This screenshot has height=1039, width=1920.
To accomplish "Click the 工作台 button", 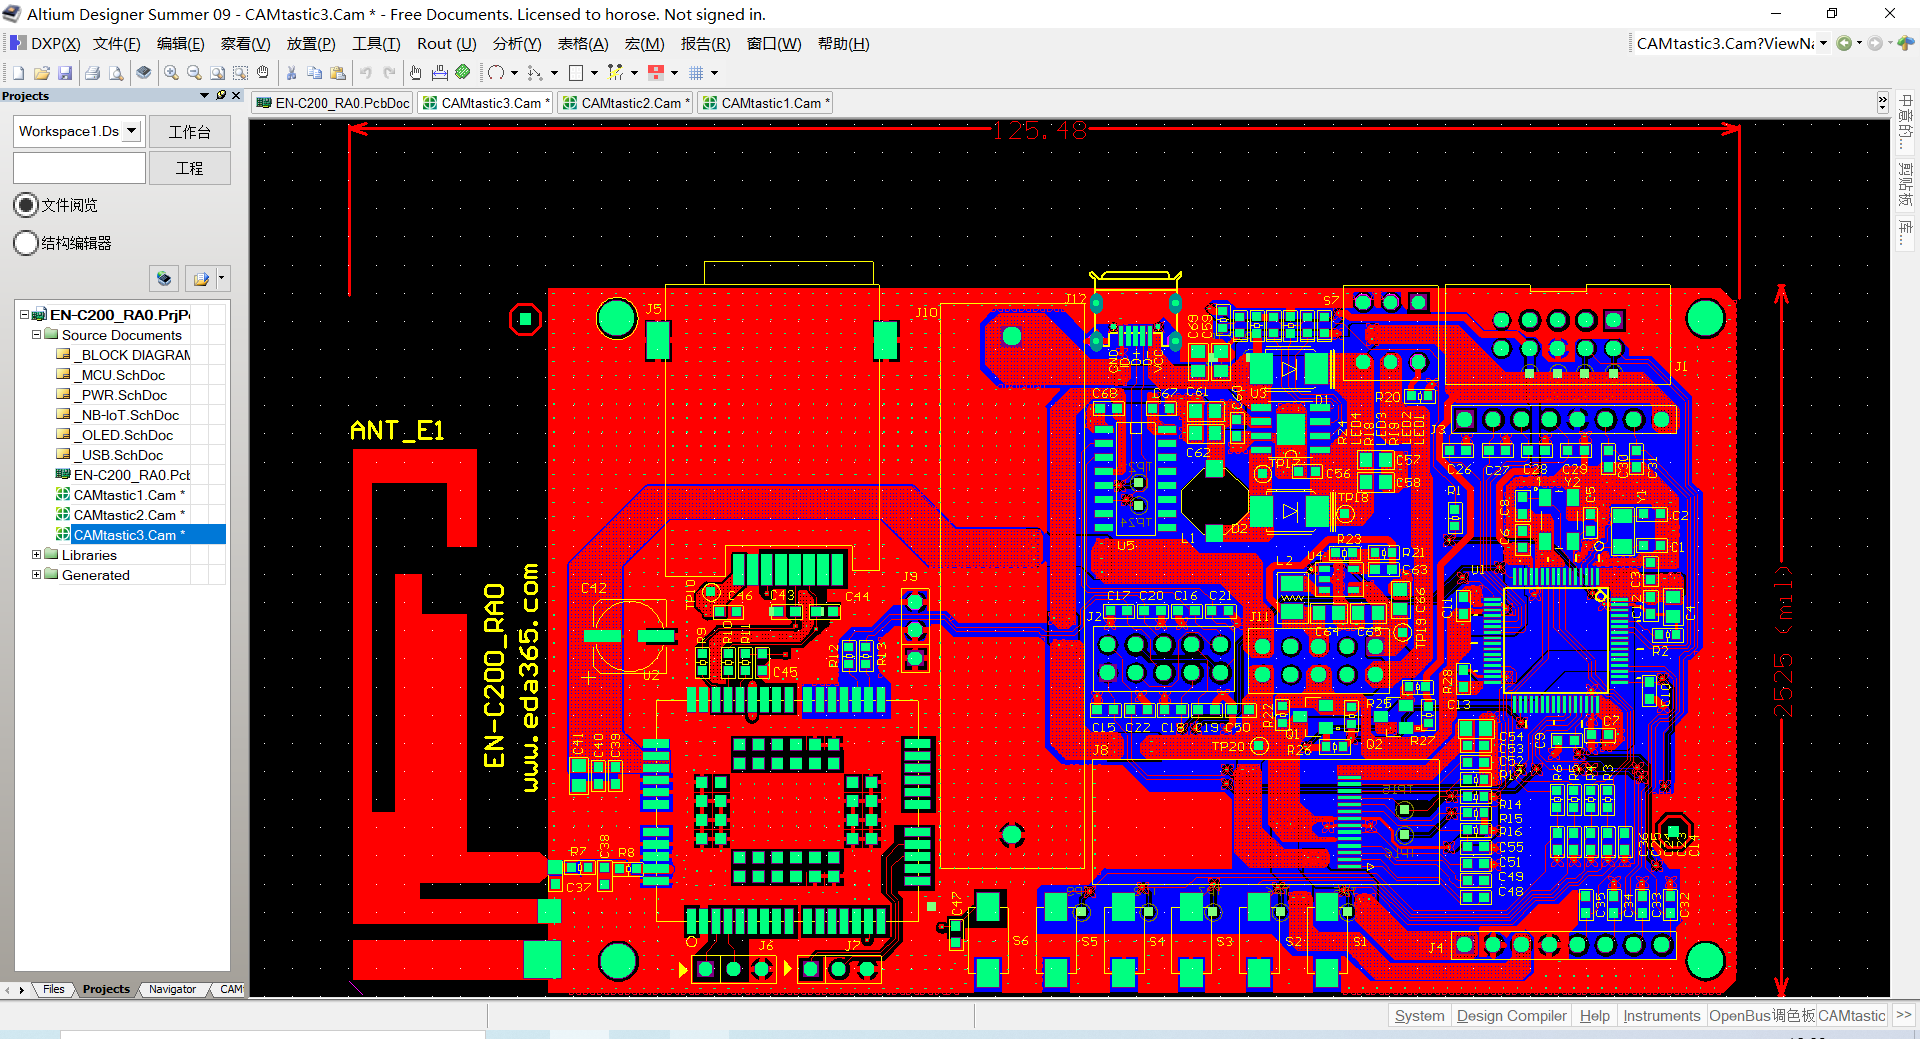I will 190,132.
